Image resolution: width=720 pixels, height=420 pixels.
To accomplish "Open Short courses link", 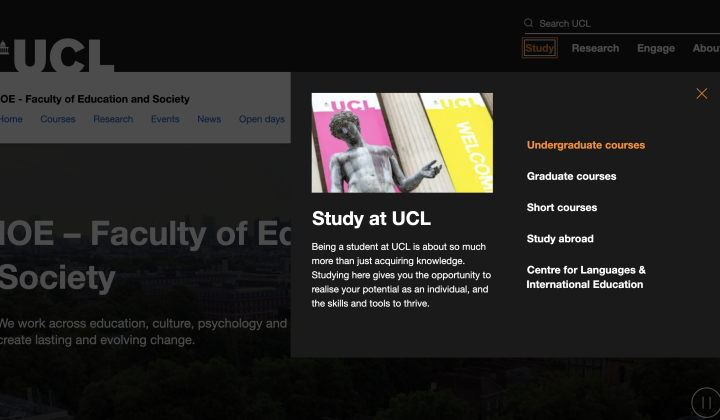I will point(562,207).
